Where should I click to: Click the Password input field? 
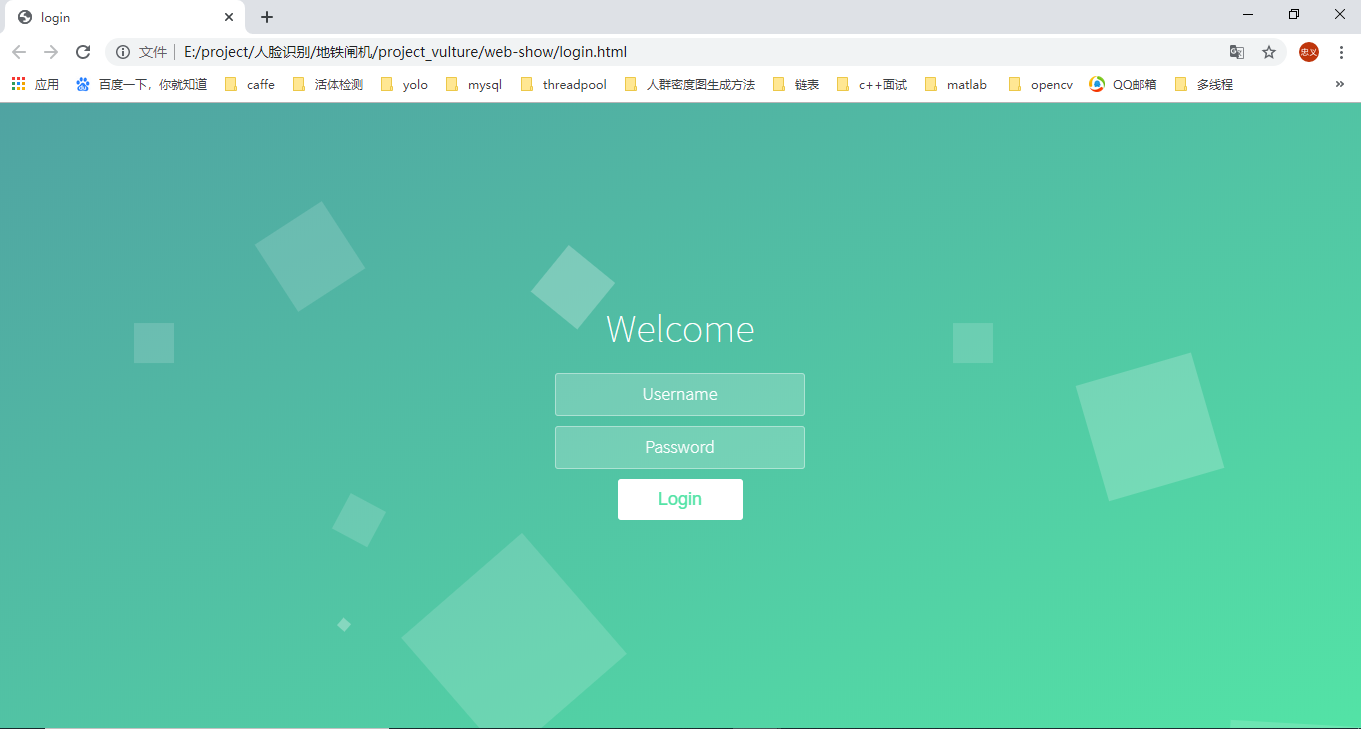680,447
